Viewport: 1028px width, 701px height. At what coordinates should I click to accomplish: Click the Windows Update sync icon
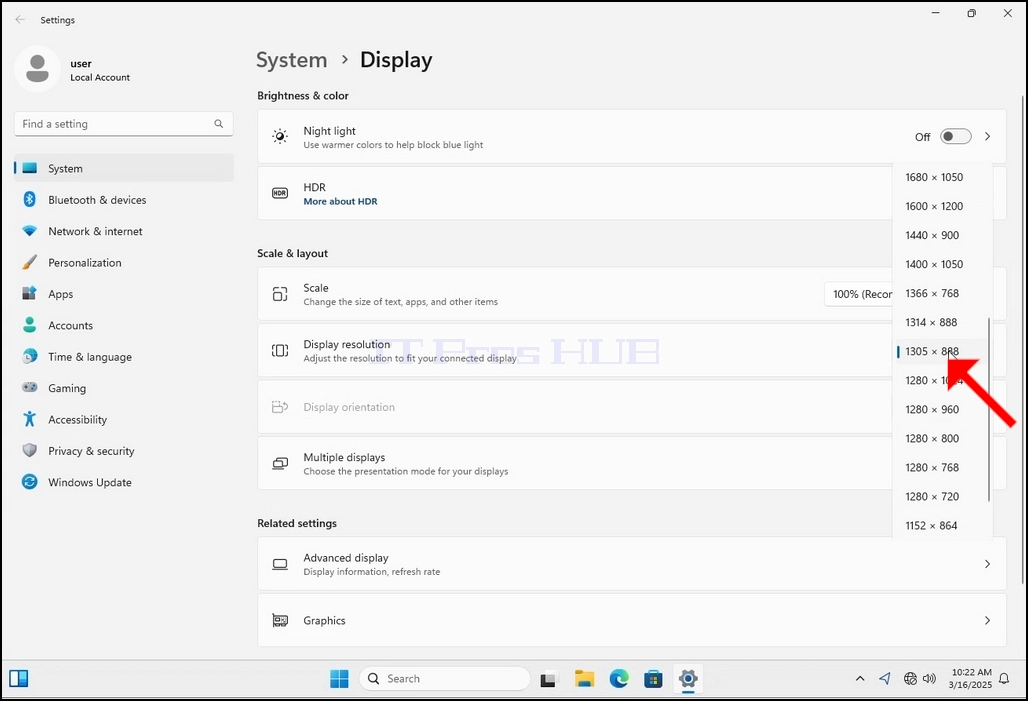click(x=30, y=482)
